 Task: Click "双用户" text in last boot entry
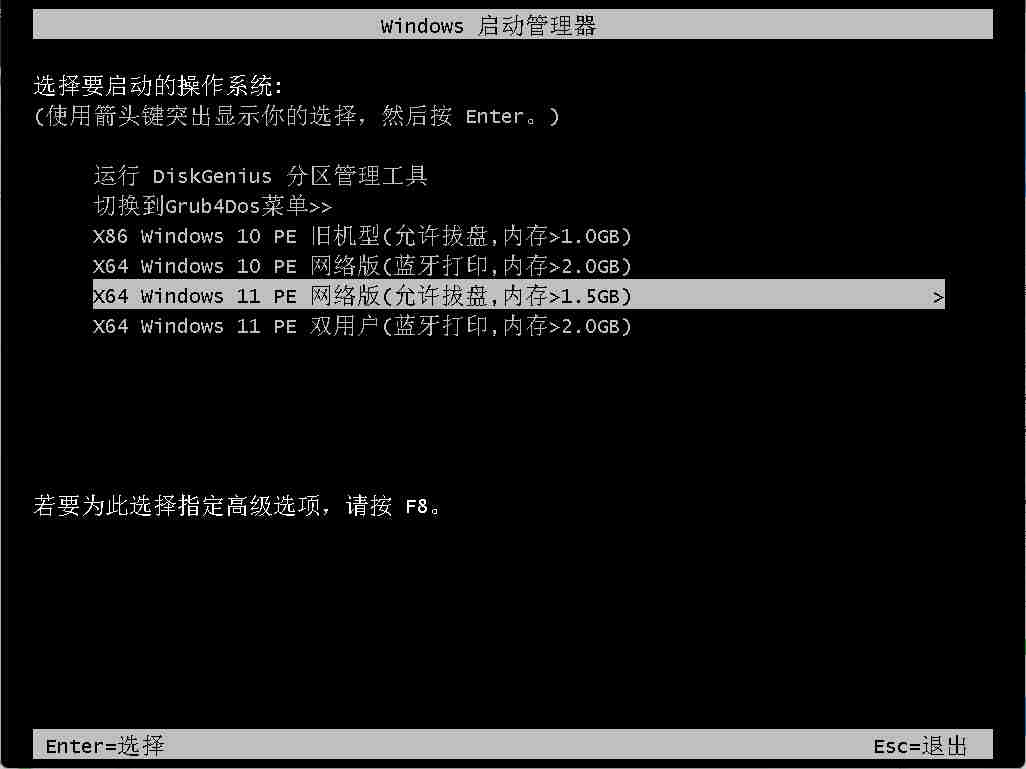tap(344, 325)
